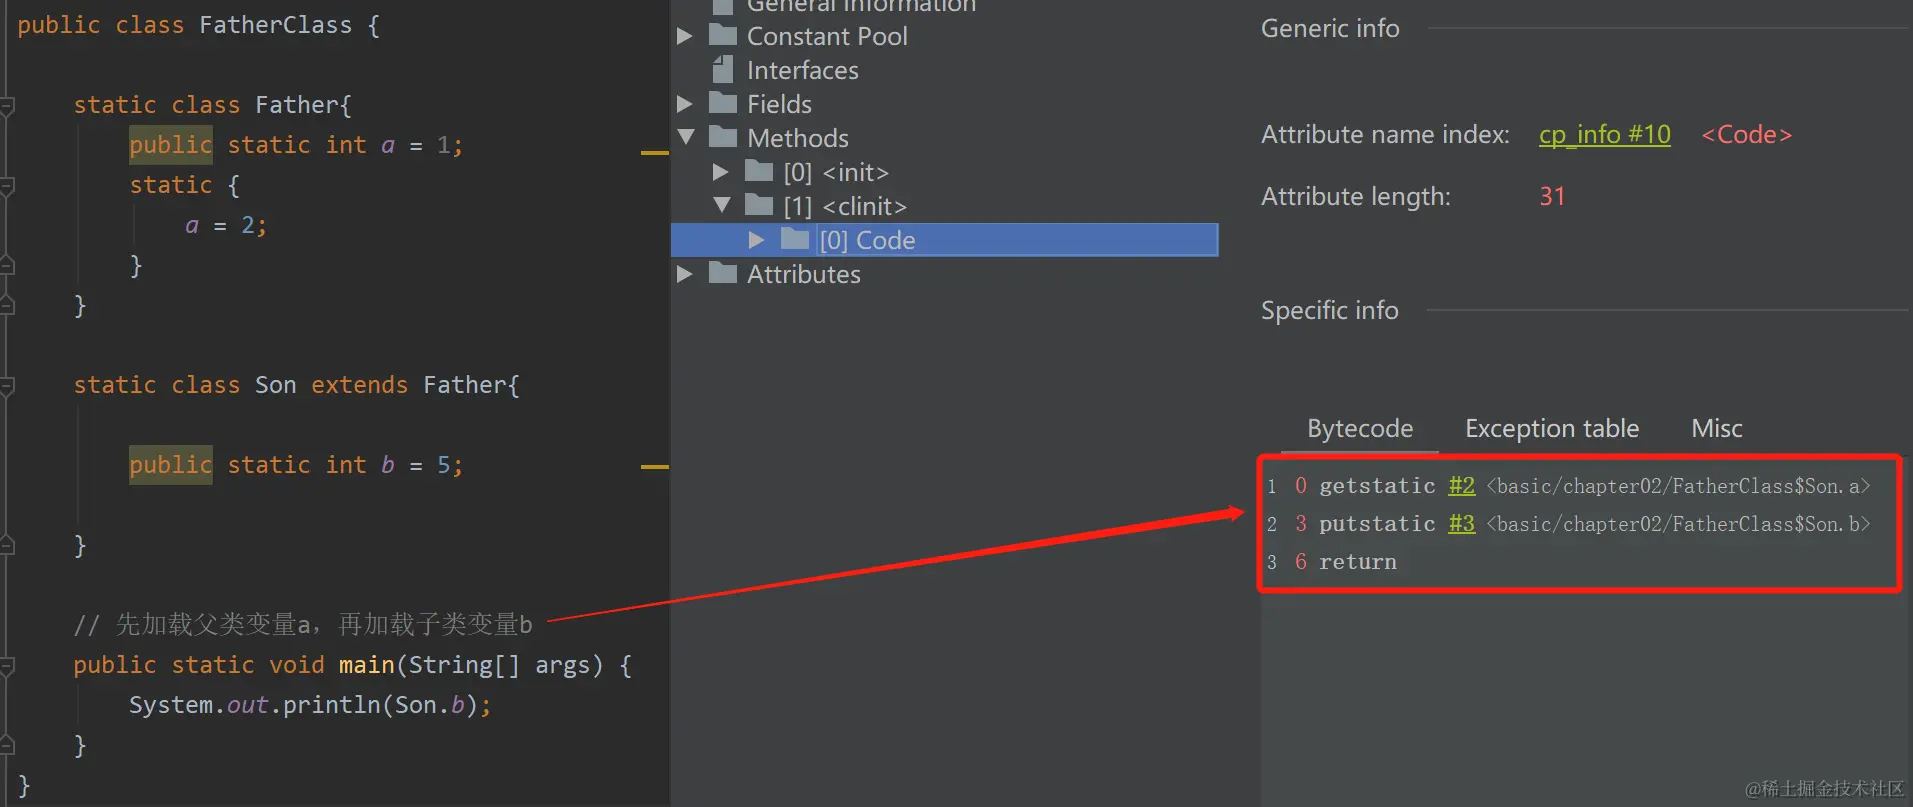Screen dimensions: 1913x807
Task: Click the main method name
Action: (x=366, y=665)
